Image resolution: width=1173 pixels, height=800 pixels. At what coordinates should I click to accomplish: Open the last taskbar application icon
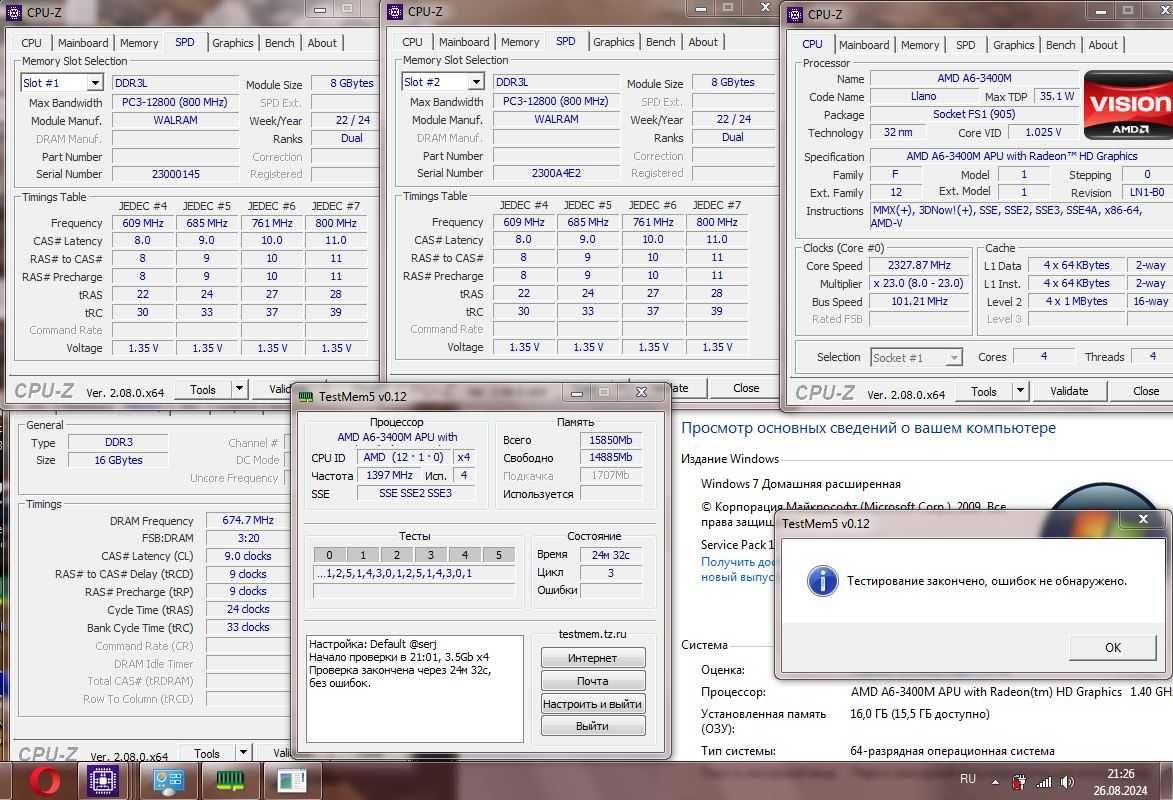coord(291,781)
